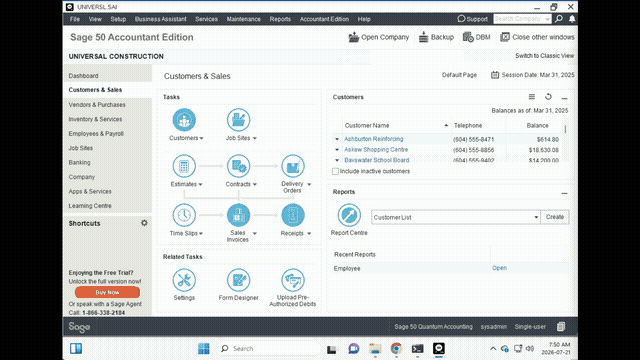Open the Setup menu
640x360 pixels.
[118, 19]
